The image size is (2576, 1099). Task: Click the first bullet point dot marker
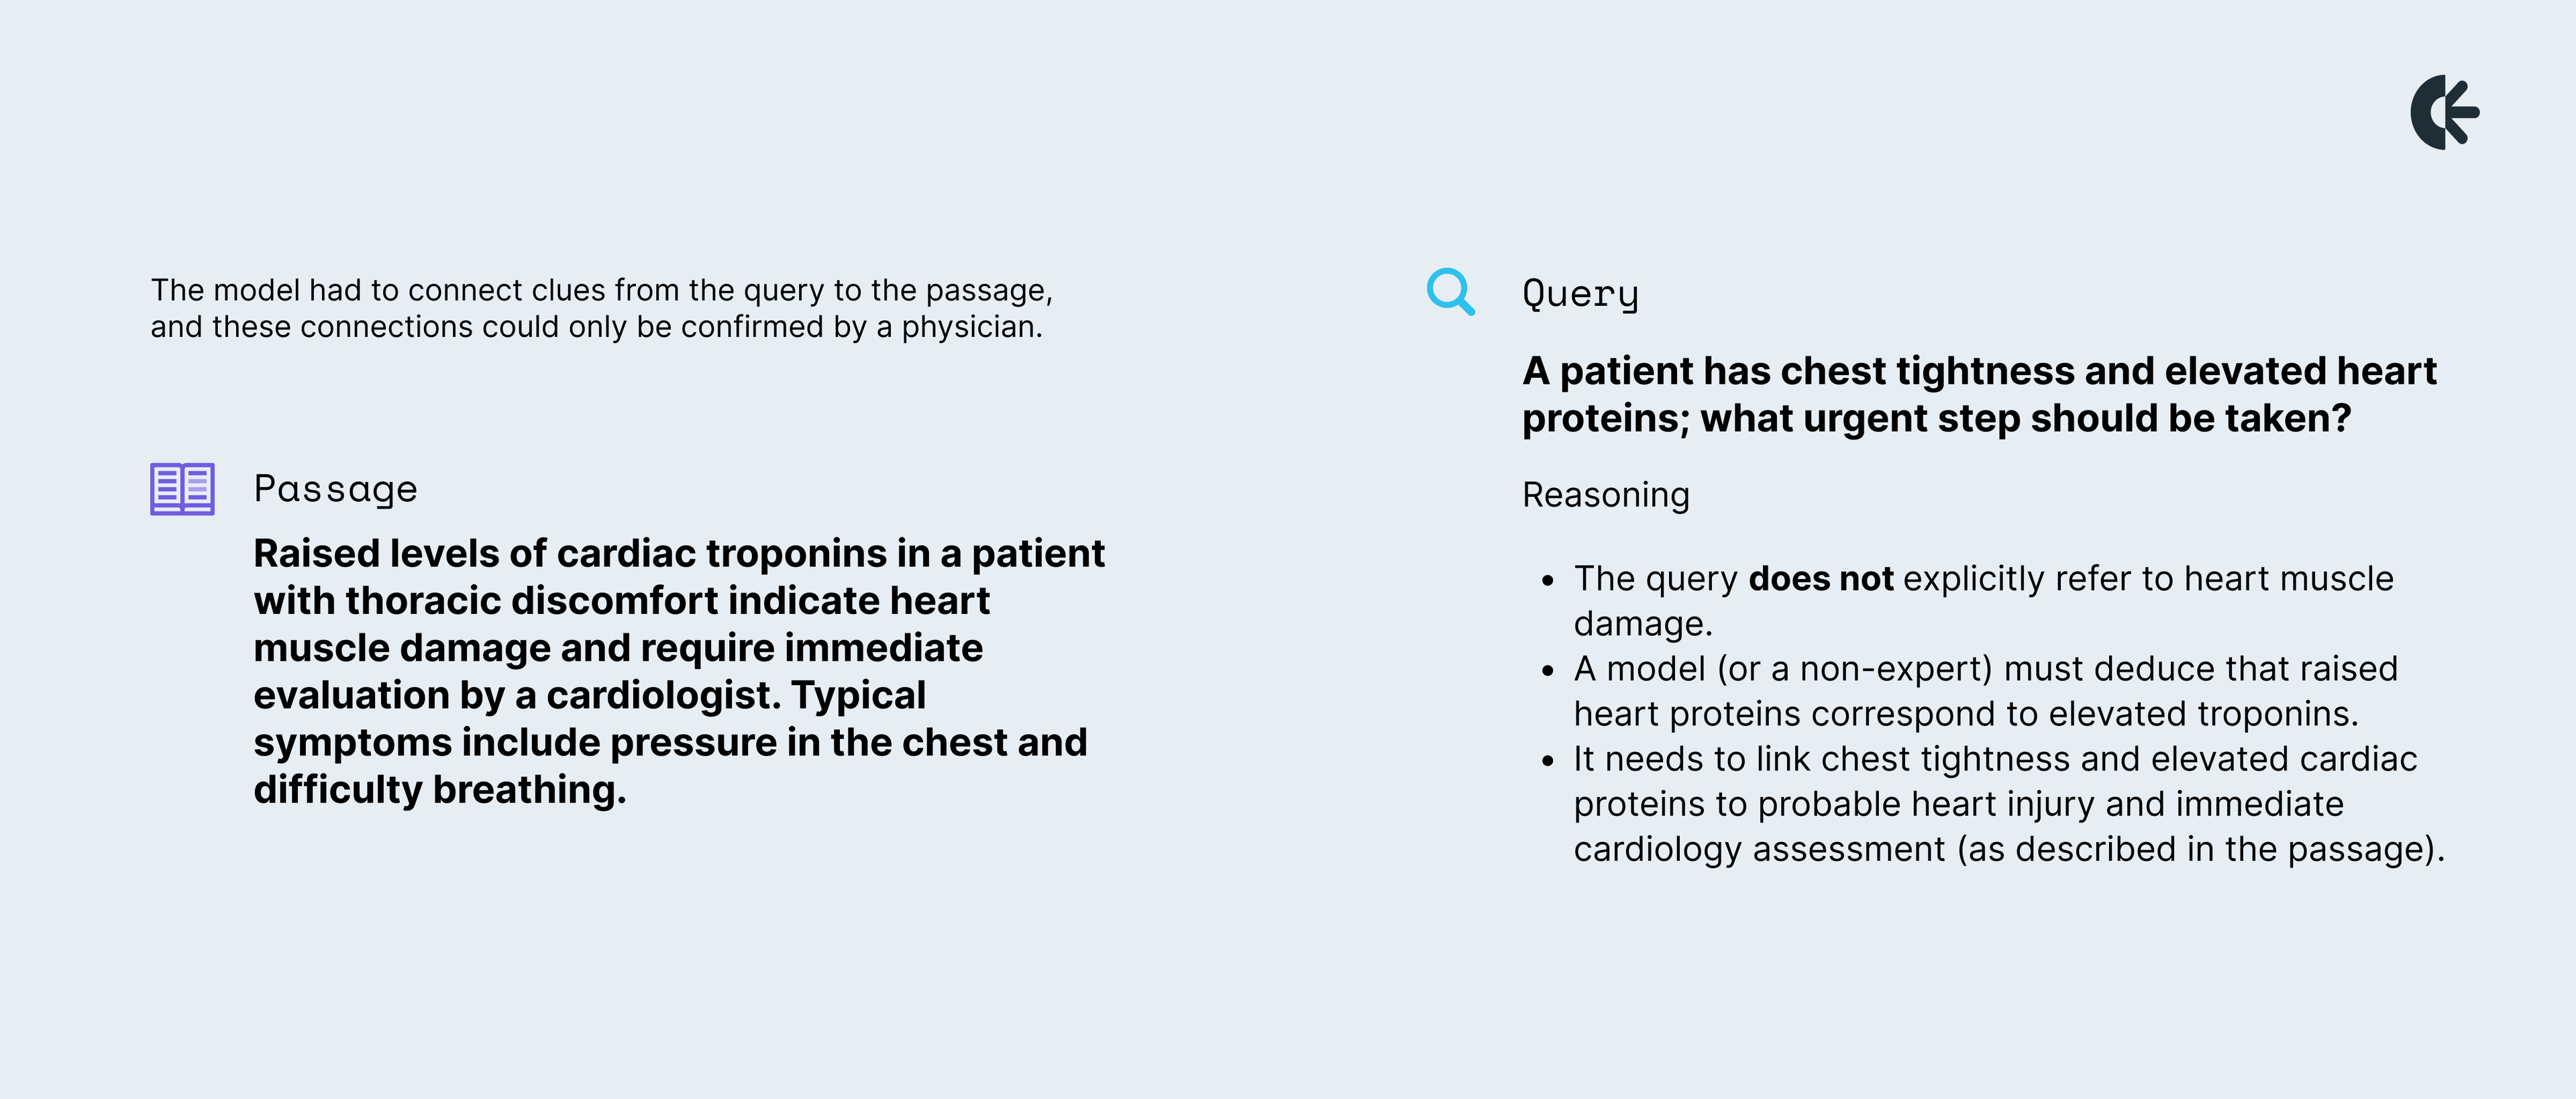click(1548, 580)
